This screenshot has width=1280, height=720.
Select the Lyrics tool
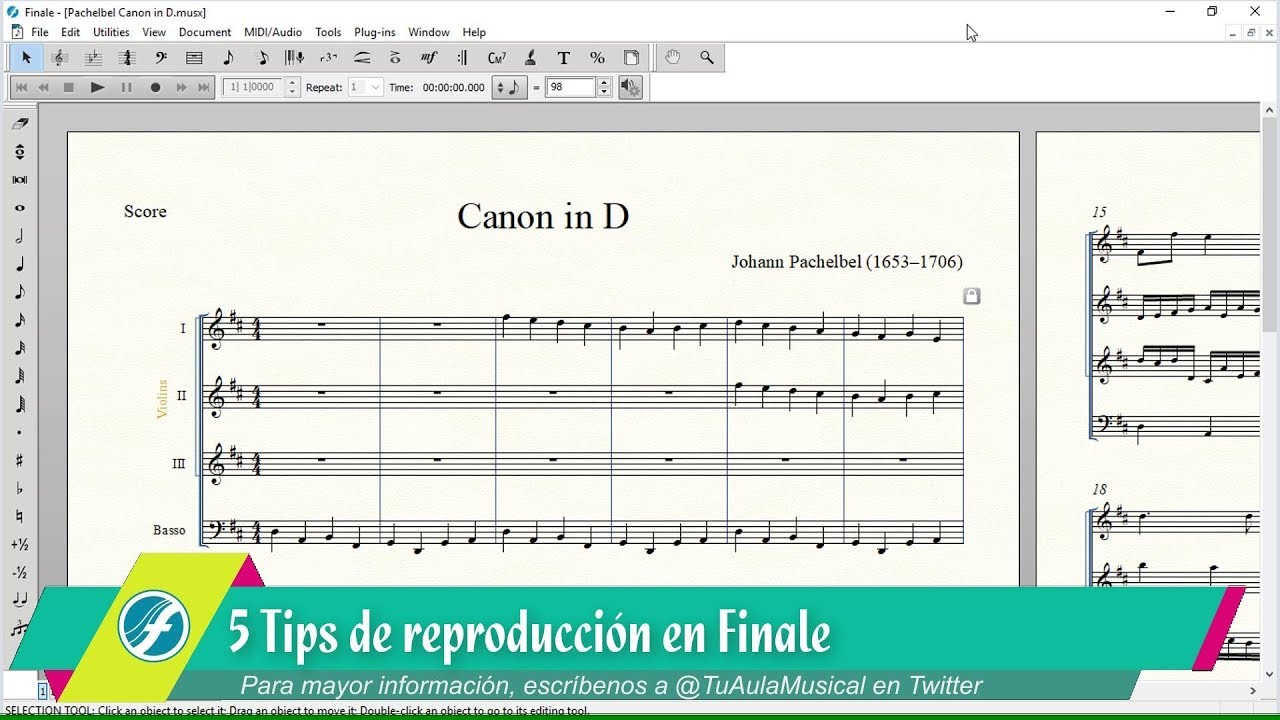(x=530, y=58)
